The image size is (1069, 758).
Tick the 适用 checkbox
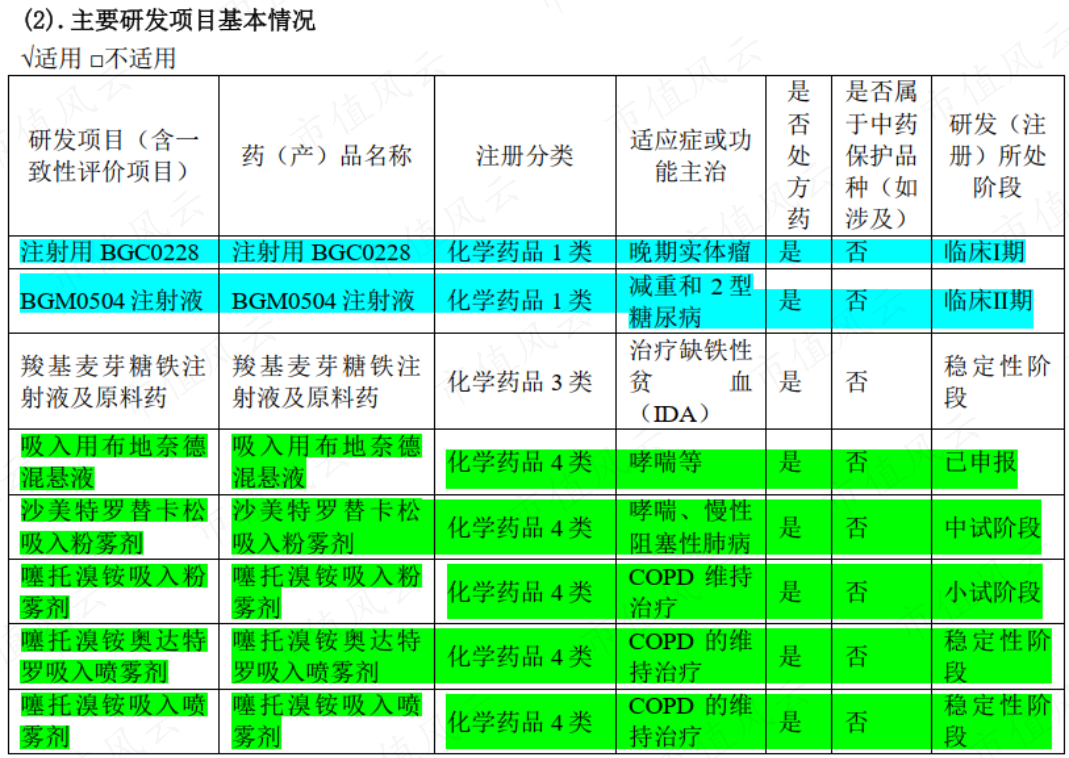point(27,59)
